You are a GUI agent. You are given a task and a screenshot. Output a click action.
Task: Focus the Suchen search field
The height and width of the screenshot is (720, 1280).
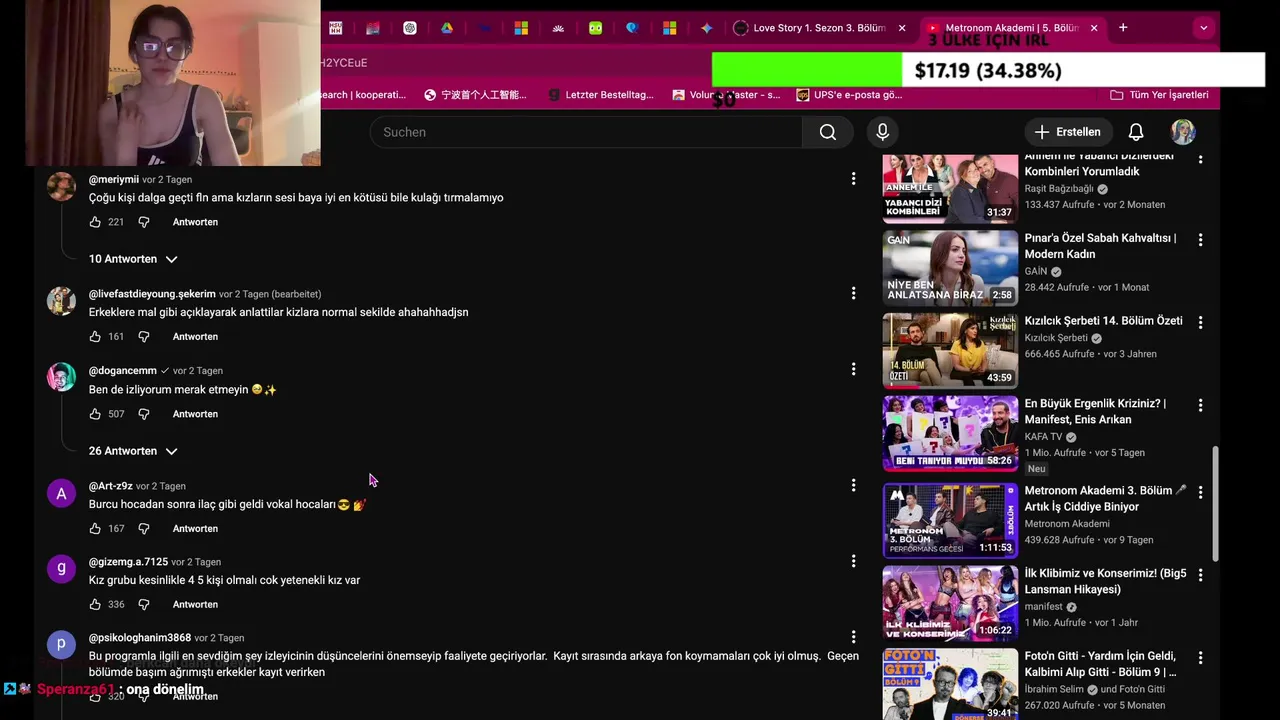click(586, 132)
